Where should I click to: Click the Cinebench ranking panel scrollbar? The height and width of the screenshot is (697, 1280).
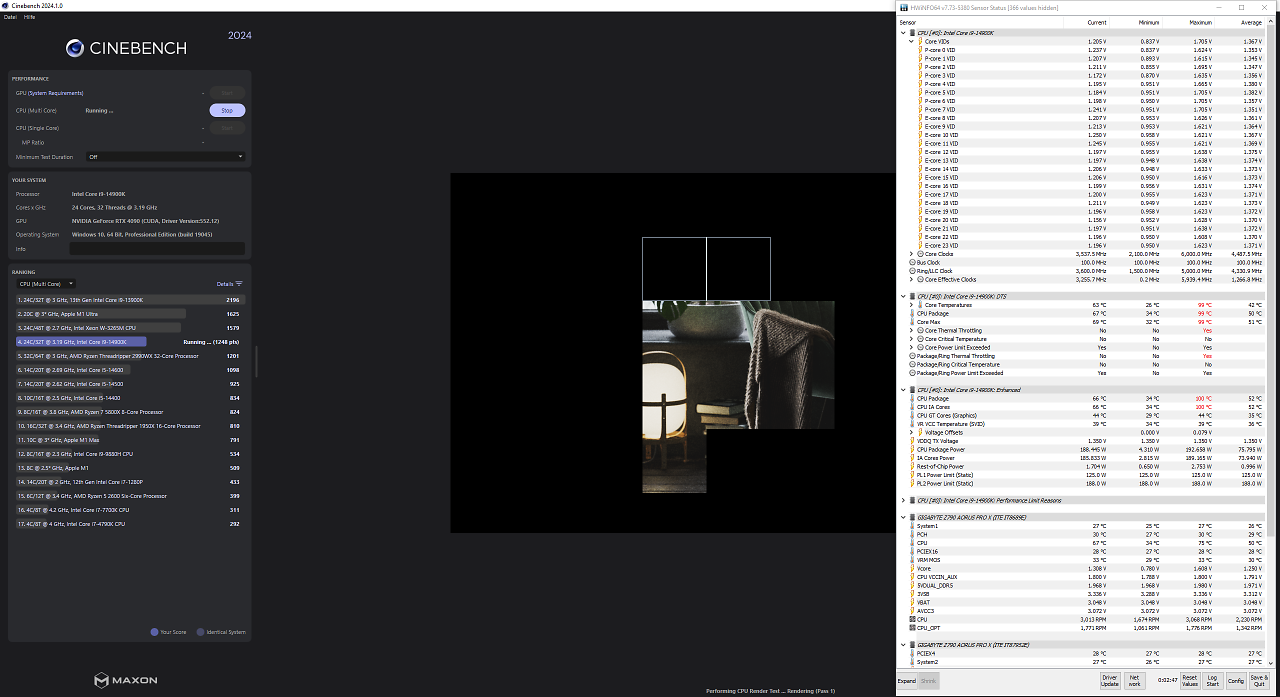(257, 362)
